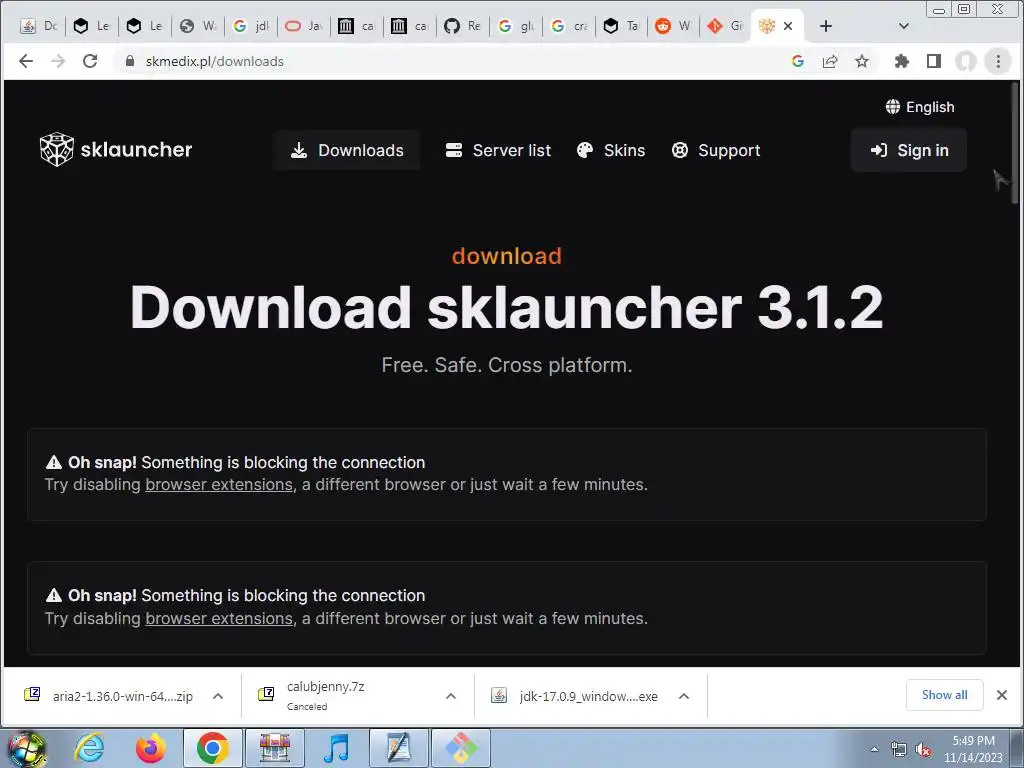
Task: Open the Downloads navigation item
Action: point(347,150)
